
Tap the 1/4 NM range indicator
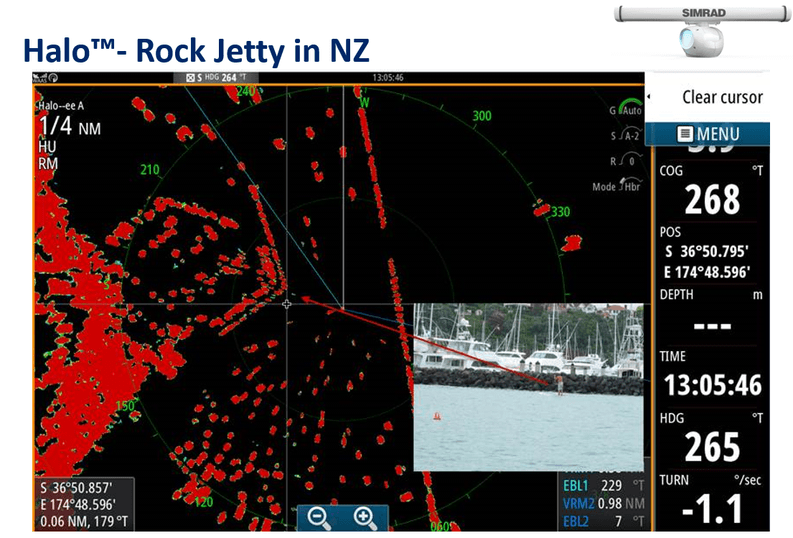[x=69, y=127]
